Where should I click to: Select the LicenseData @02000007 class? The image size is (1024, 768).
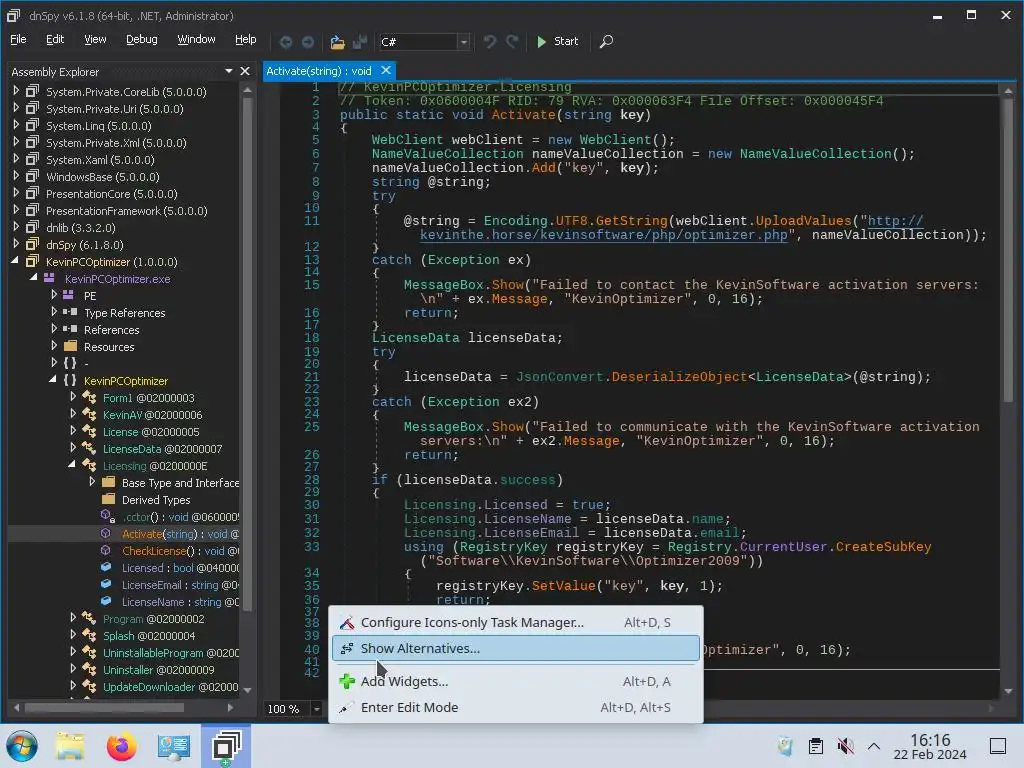point(162,449)
